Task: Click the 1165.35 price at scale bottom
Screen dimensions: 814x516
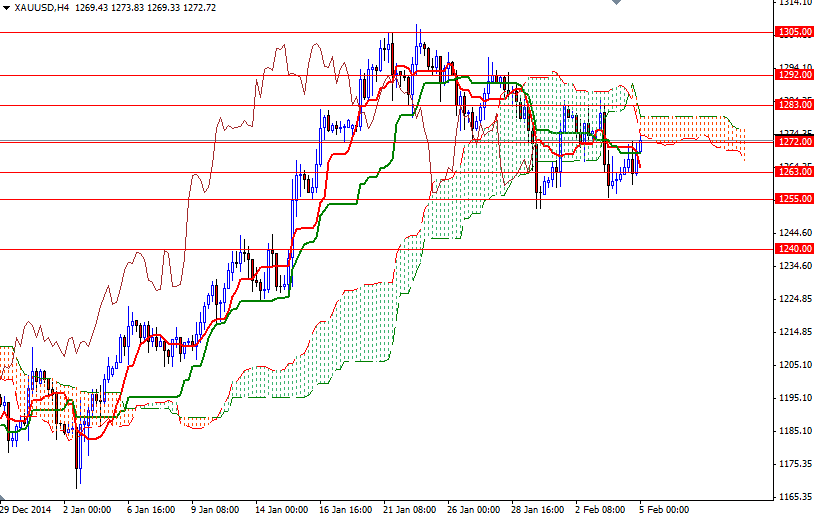Action: (794, 497)
